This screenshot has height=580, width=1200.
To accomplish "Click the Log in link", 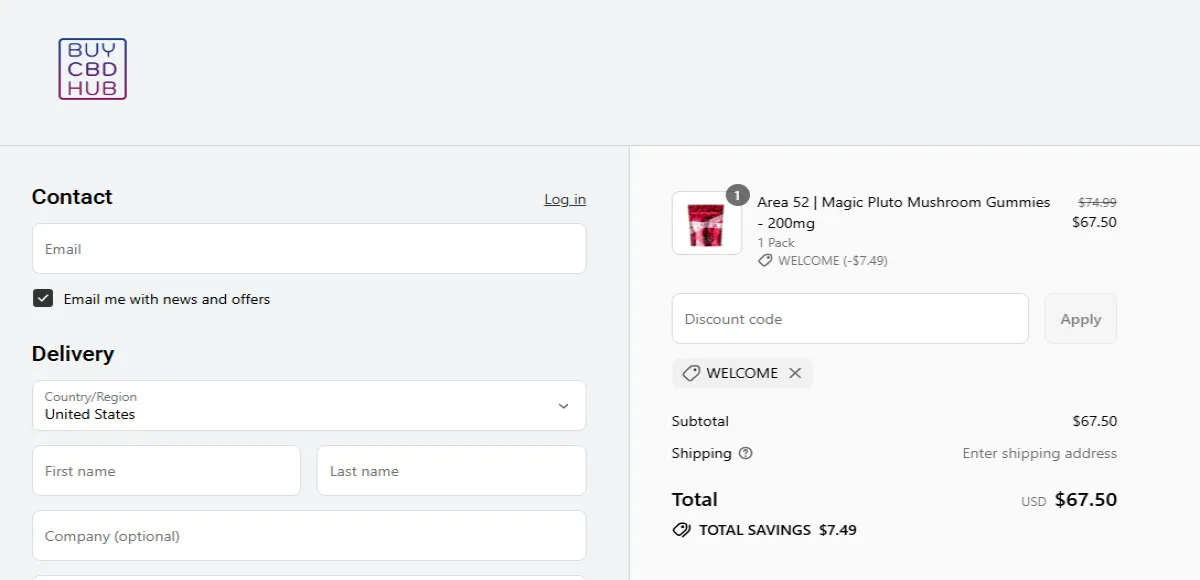I will (x=565, y=199).
